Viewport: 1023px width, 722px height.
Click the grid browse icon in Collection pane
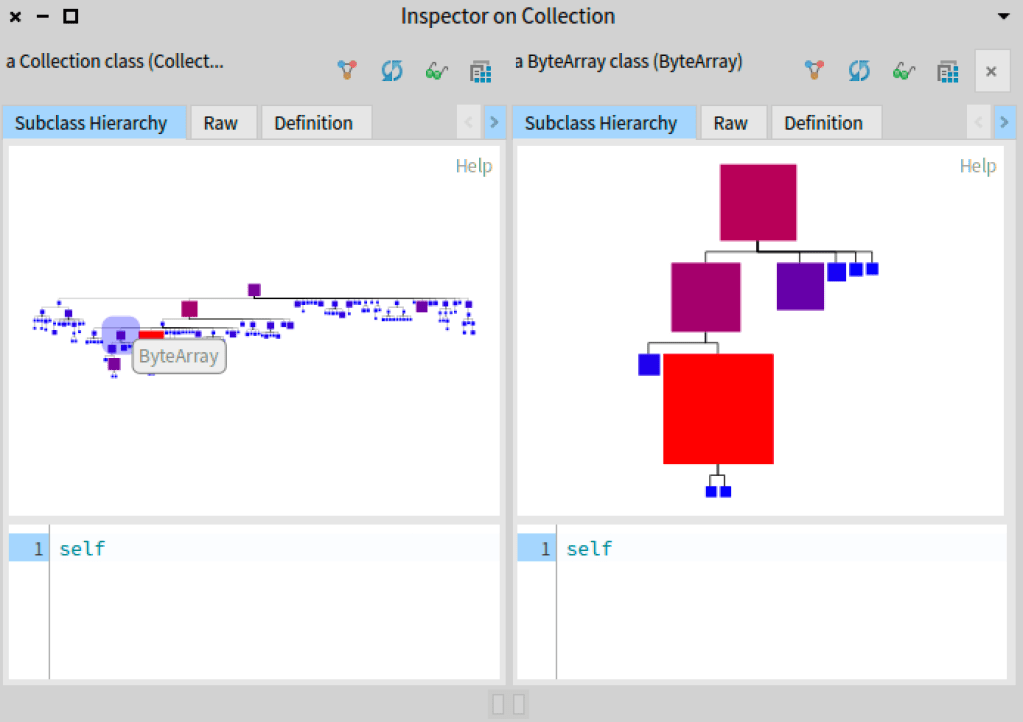tap(480, 71)
